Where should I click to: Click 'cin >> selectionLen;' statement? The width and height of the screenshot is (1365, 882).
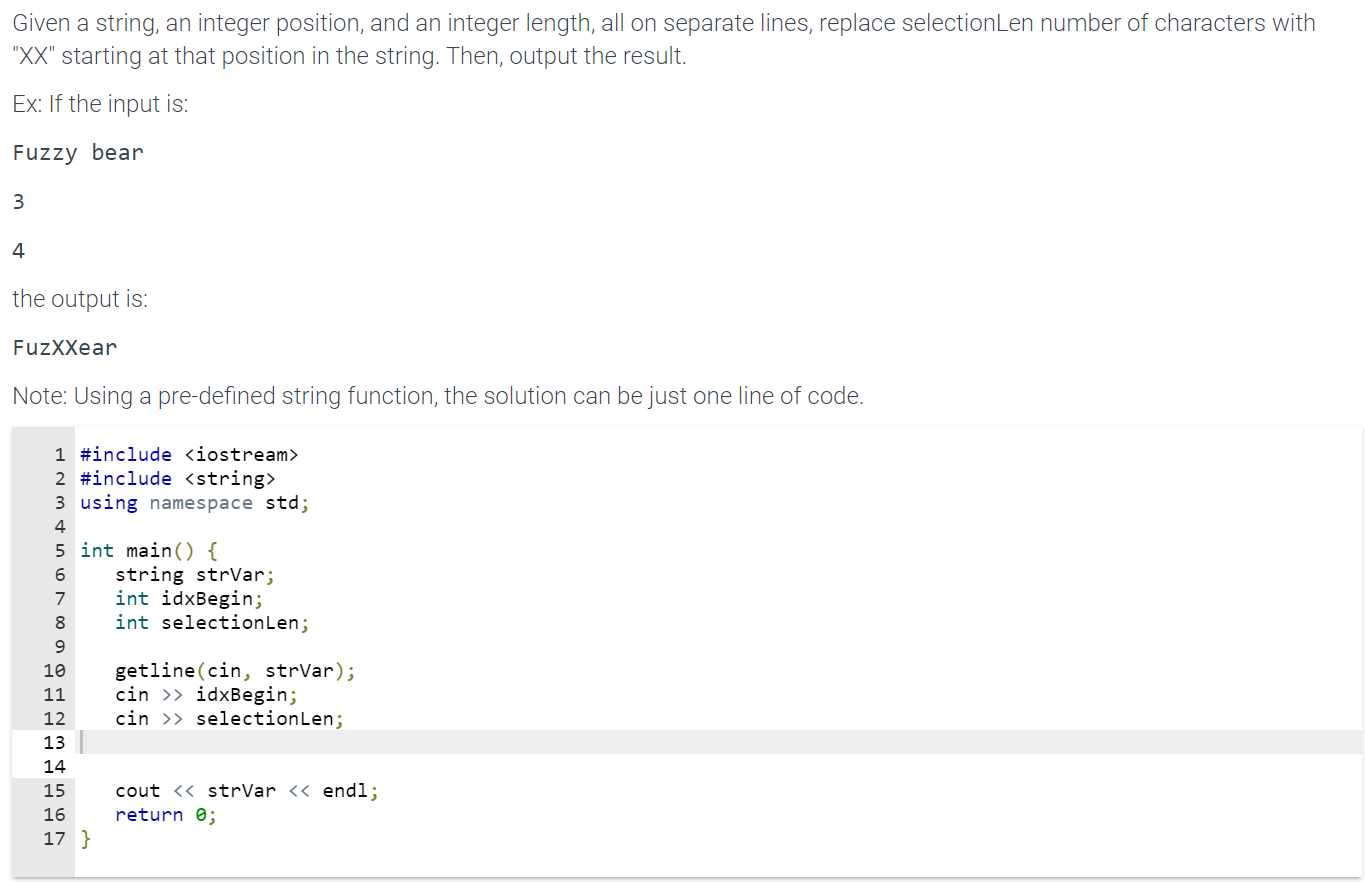pos(229,718)
